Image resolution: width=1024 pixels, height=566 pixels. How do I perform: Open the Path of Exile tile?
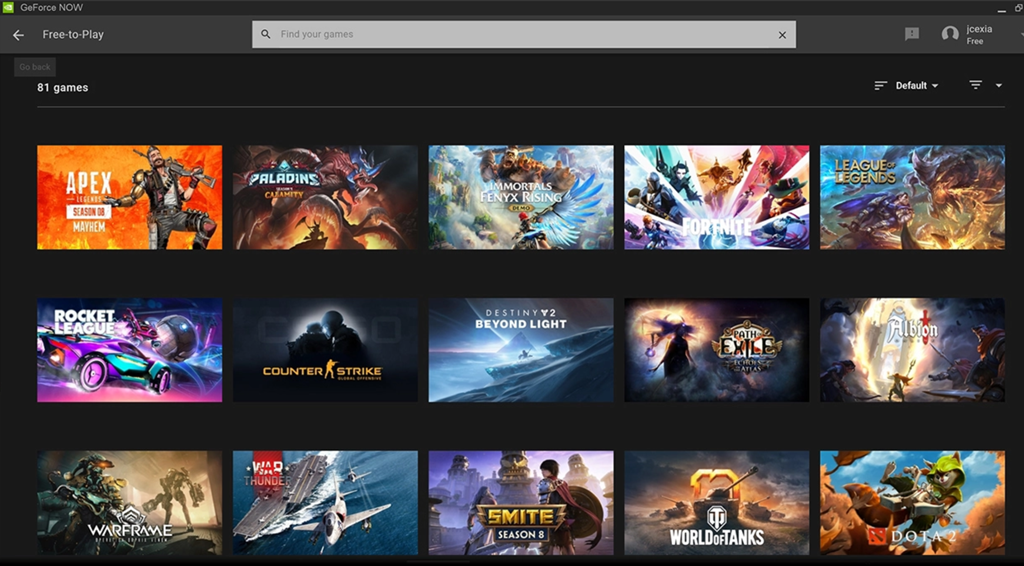coord(717,350)
